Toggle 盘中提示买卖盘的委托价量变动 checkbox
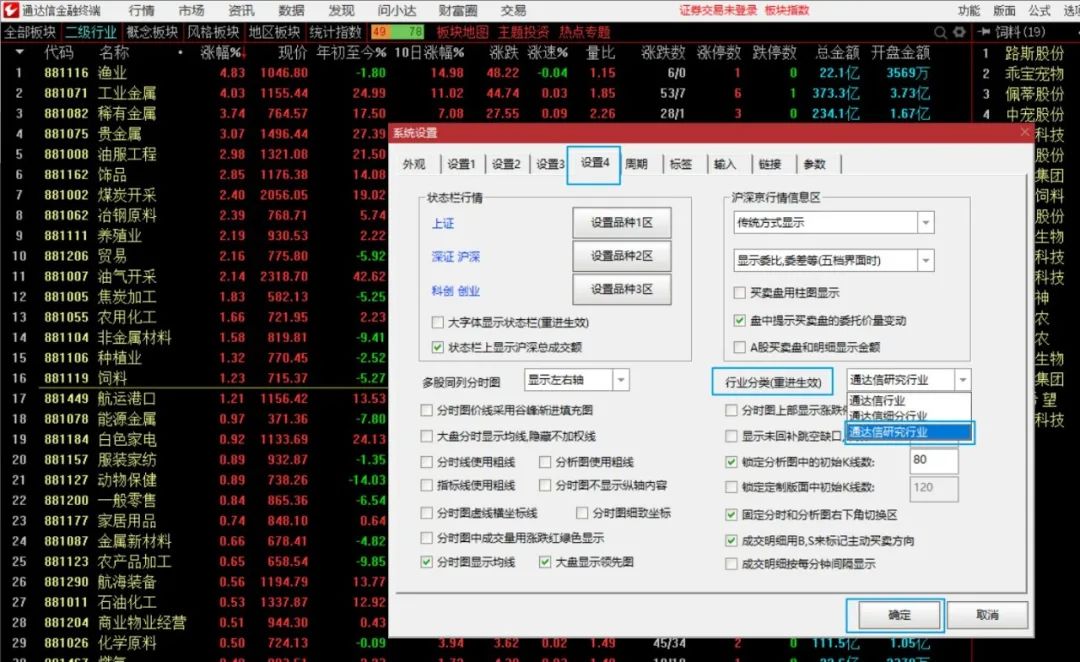1080x662 pixels. coord(740,320)
